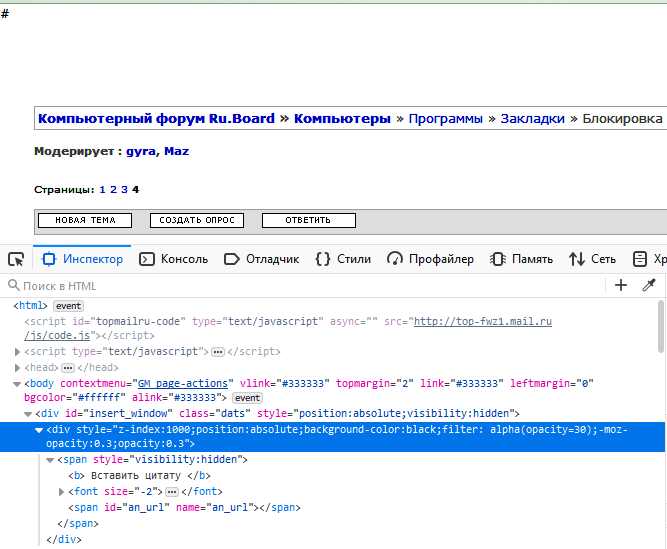Collapse the selected z-index div node
The height and width of the screenshot is (549, 667).
click(39, 430)
